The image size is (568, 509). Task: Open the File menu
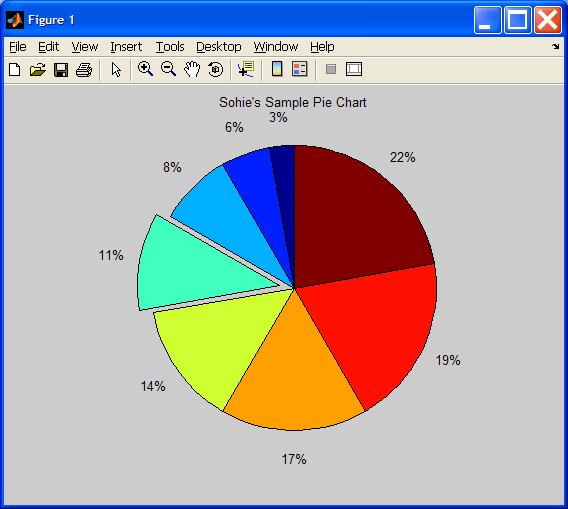(x=18, y=47)
